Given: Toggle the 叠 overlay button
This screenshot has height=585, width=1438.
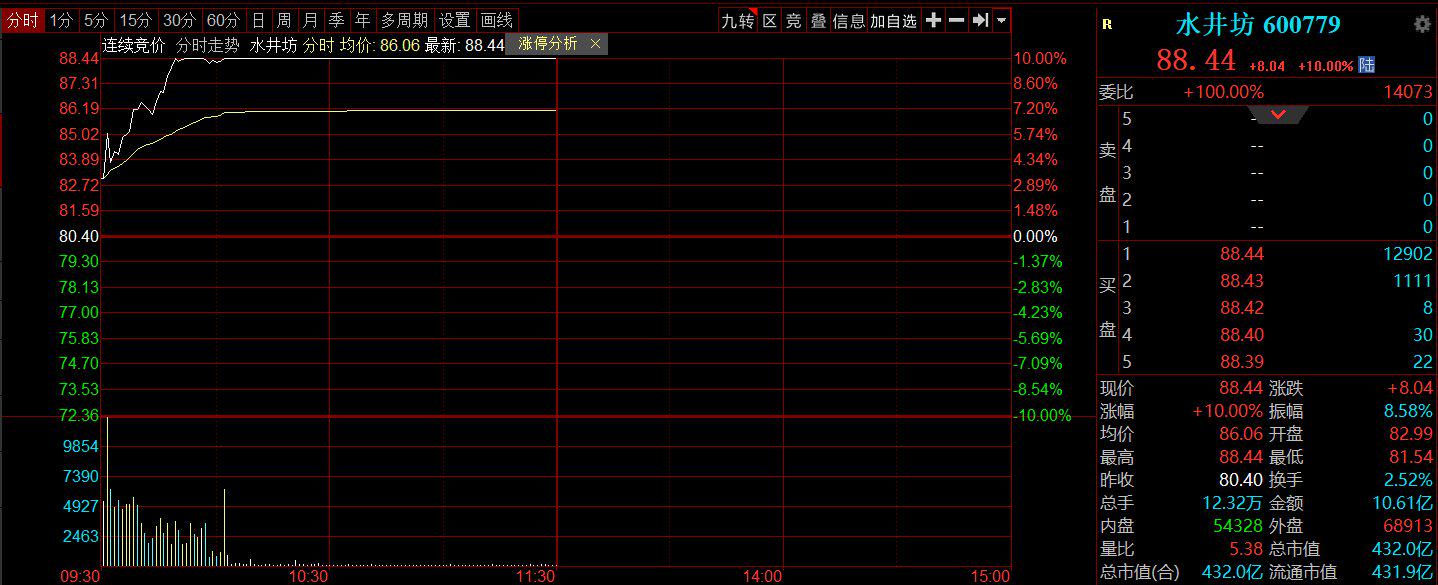Looking at the screenshot, I should [818, 20].
